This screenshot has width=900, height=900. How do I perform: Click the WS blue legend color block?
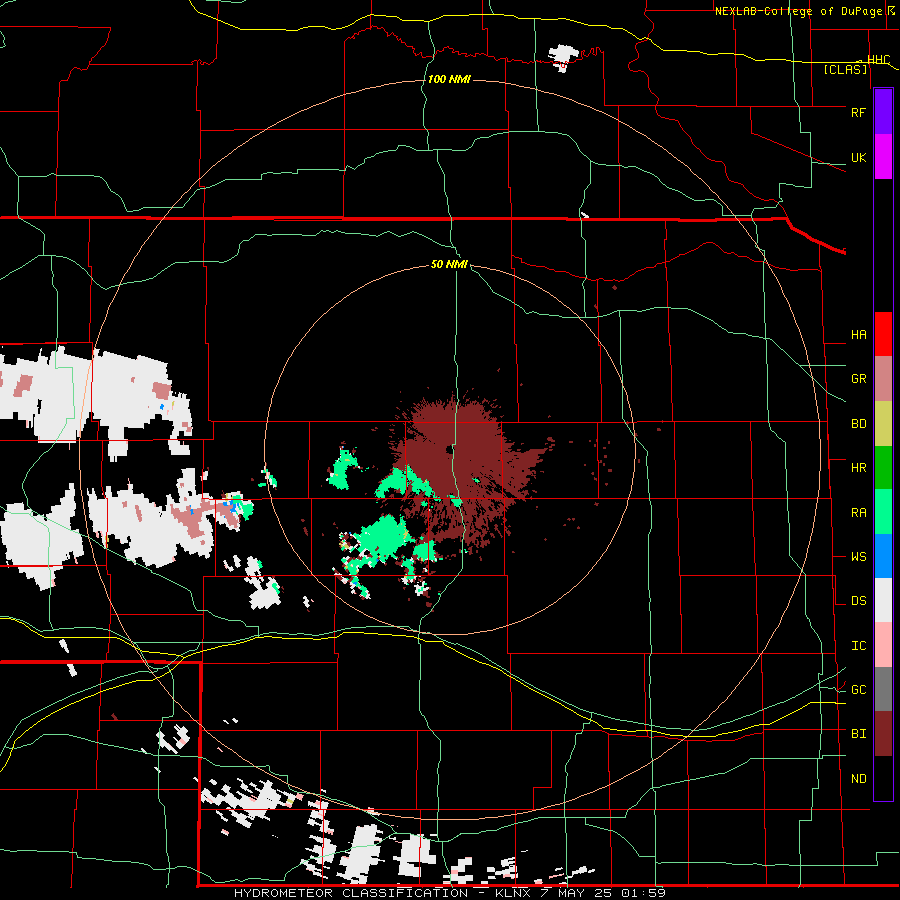(883, 556)
